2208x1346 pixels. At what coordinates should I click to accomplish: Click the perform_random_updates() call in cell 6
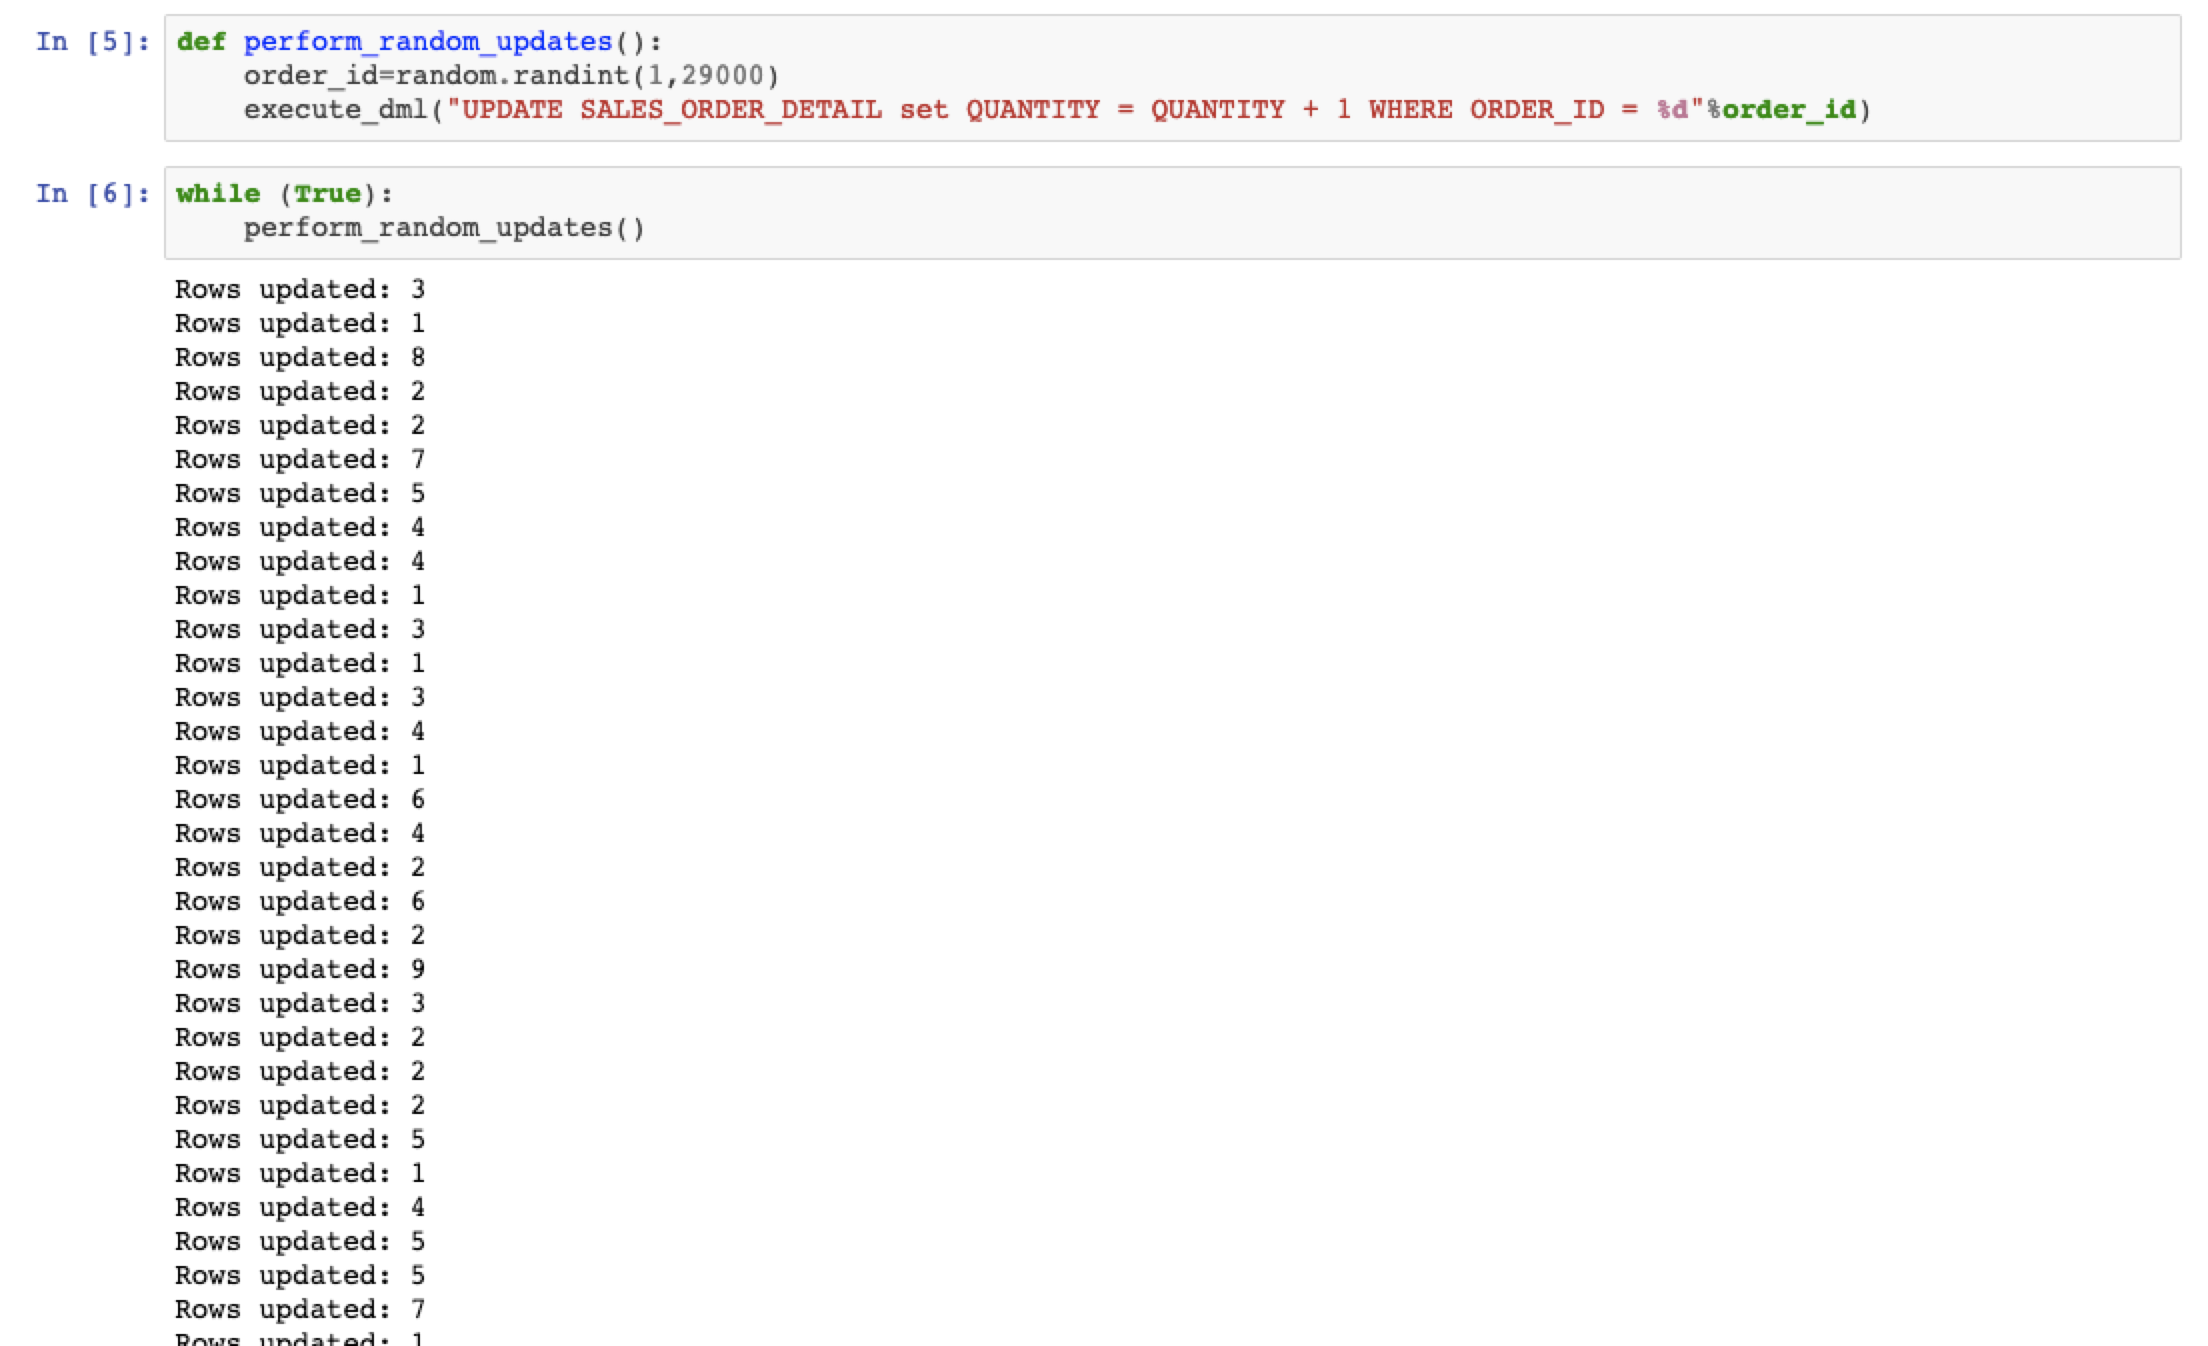point(444,228)
